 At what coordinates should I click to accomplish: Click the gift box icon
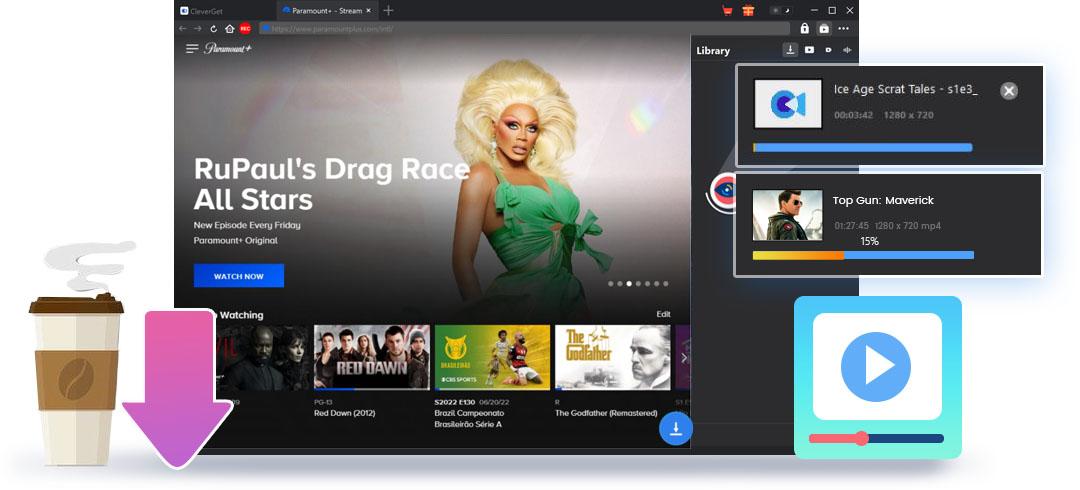tap(748, 10)
